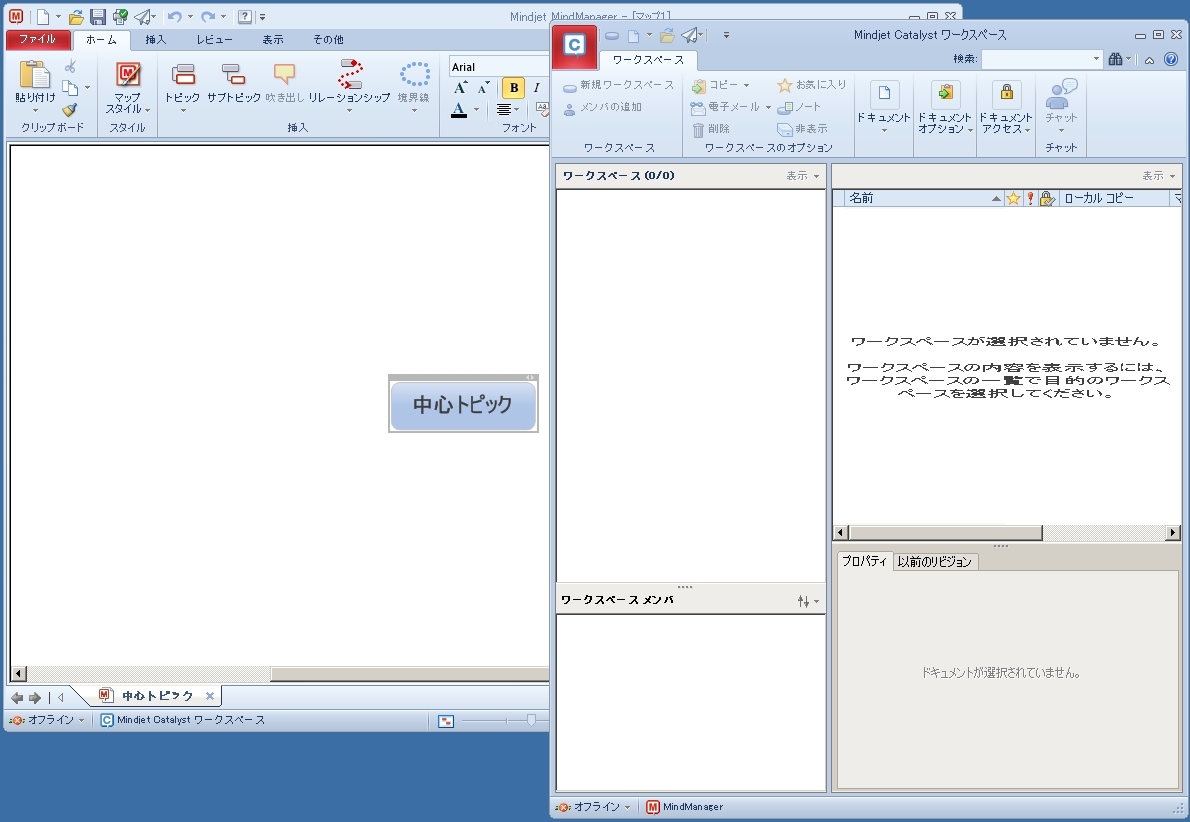The image size is (1190, 822).
Task: Open the Paste (貼り付け) dropdown arrow
Action: click(35, 111)
